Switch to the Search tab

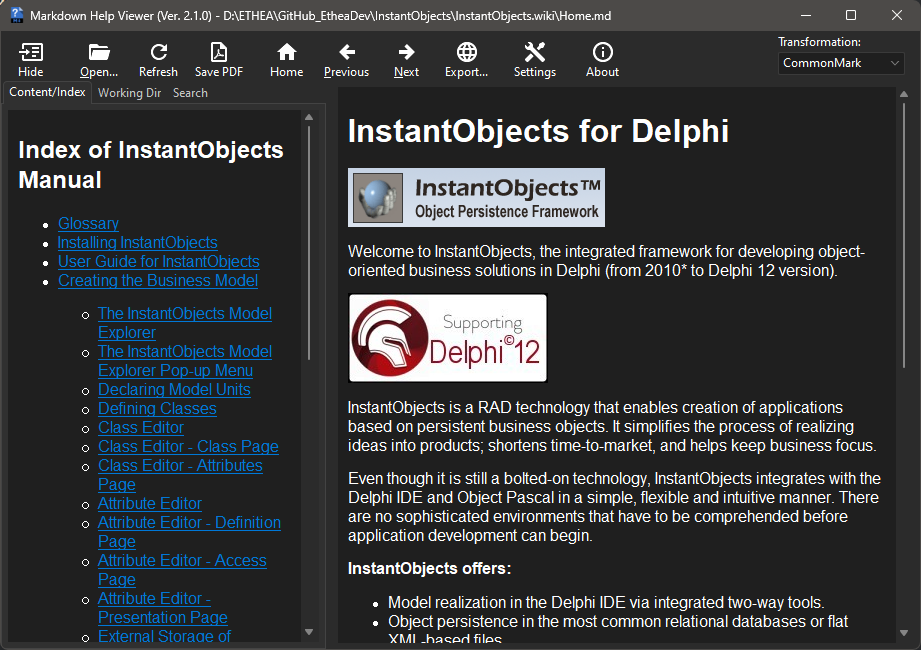[x=190, y=93]
